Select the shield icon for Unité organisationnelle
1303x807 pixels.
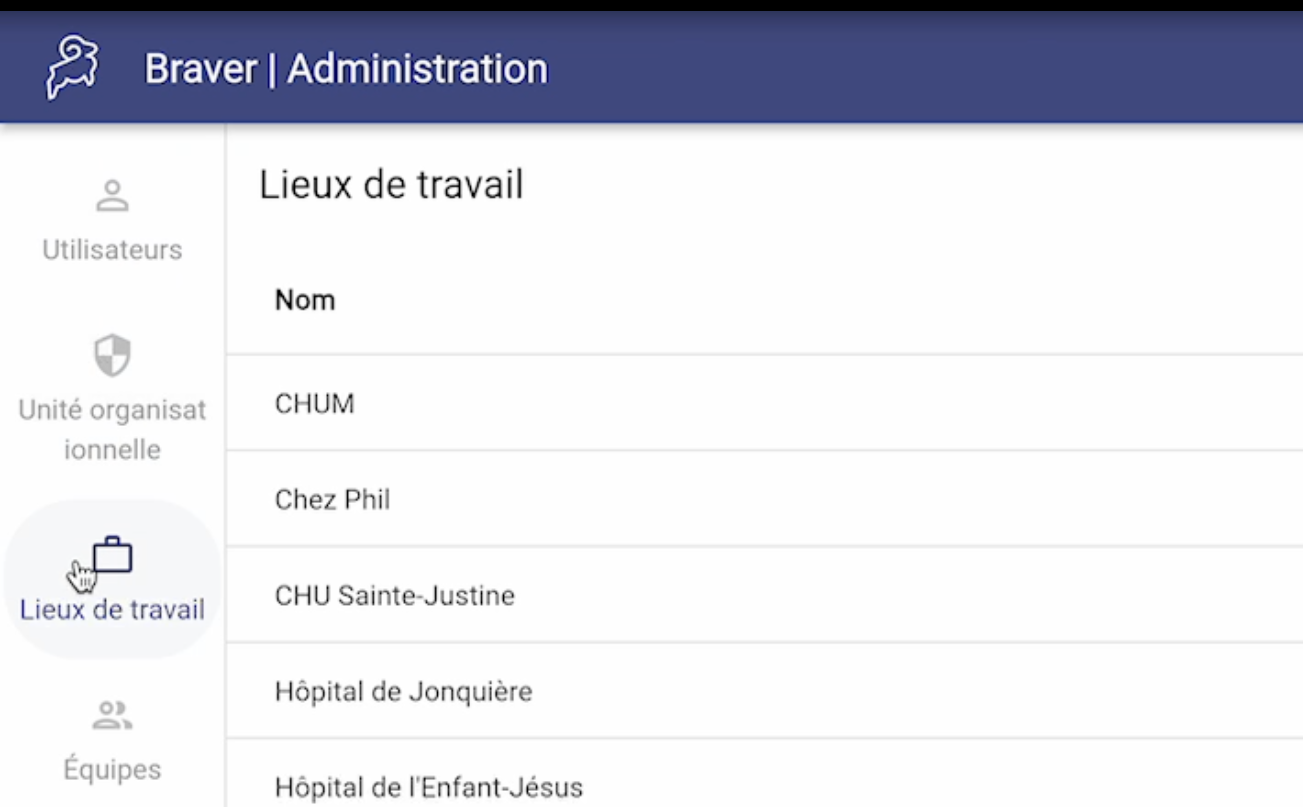pyautogui.click(x=112, y=356)
